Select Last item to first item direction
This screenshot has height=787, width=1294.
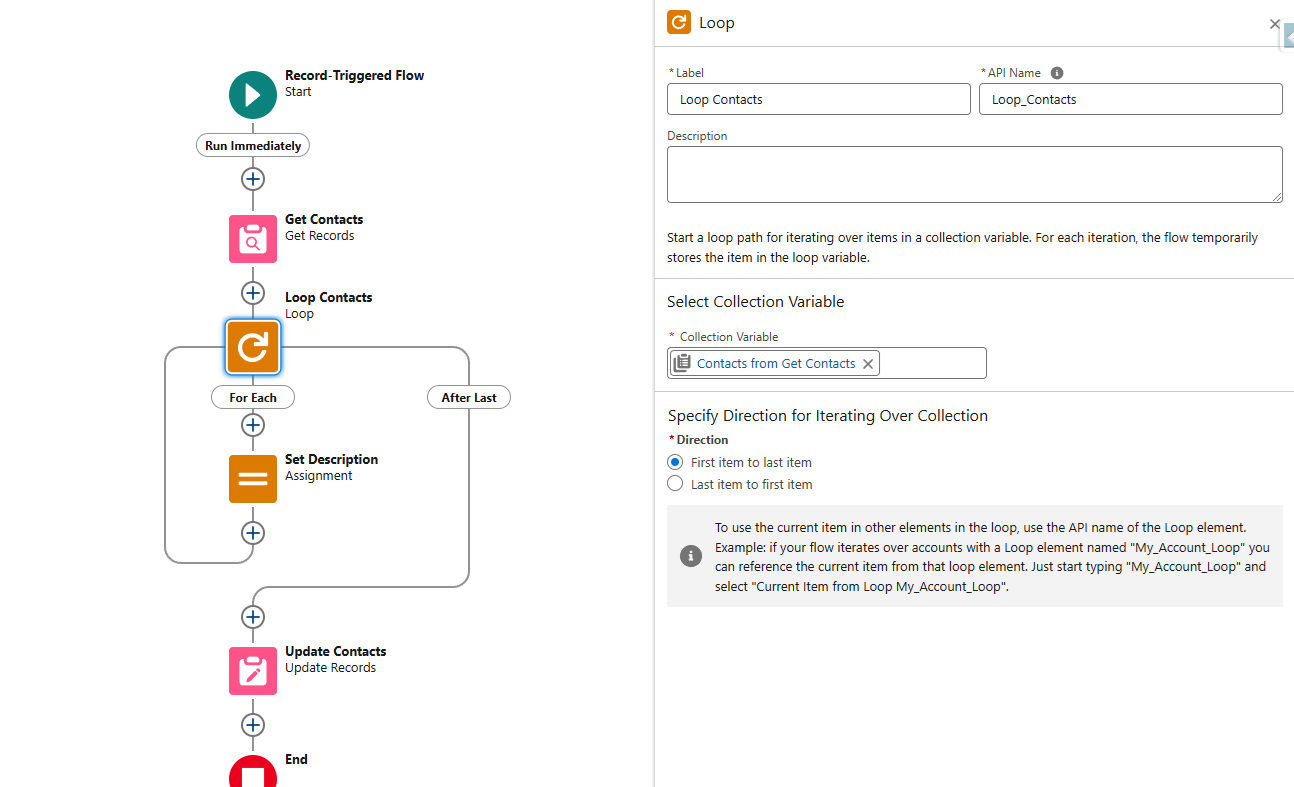[x=675, y=484]
